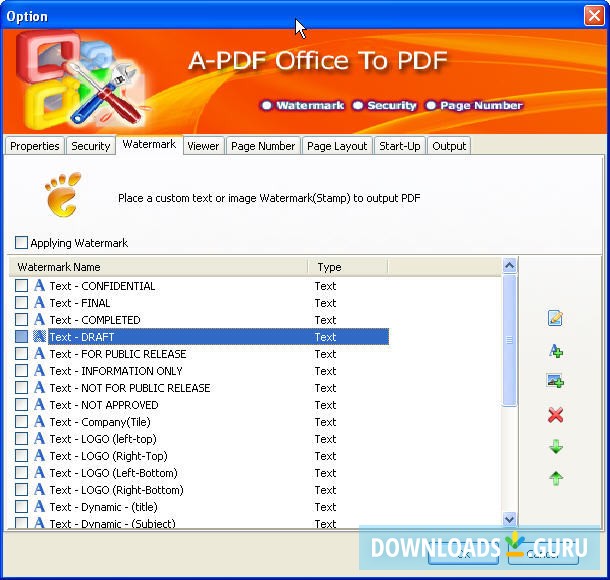Select the Text - FINAL row text
The width and height of the screenshot is (610, 580).
(x=80, y=303)
